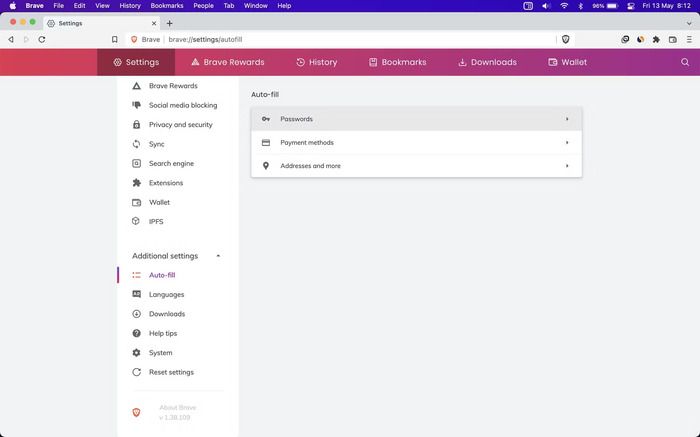The width and height of the screenshot is (700, 437).
Task: Expand Passwords using its right arrow
Action: tap(567, 119)
